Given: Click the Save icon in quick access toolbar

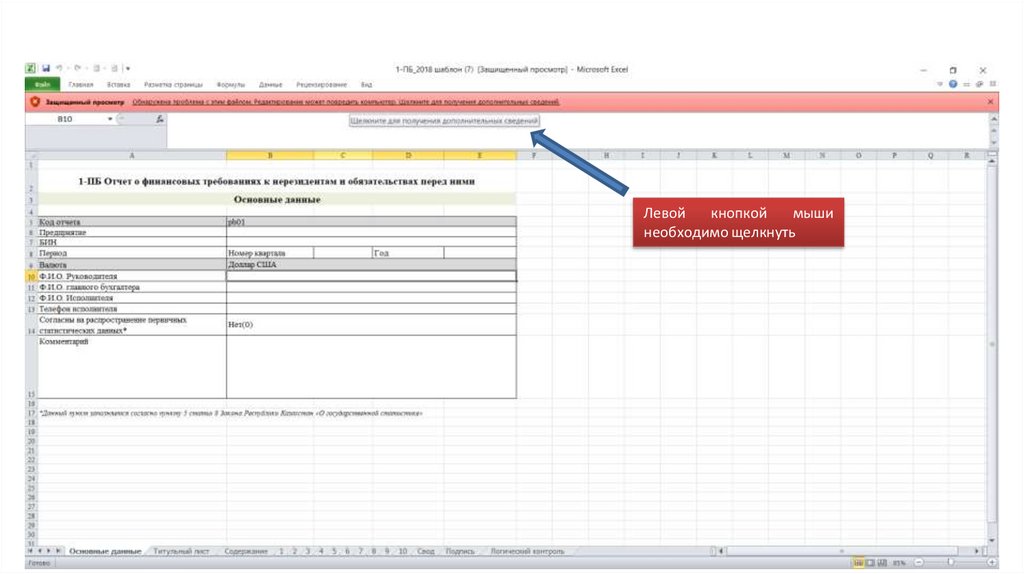Looking at the screenshot, I should point(46,69).
